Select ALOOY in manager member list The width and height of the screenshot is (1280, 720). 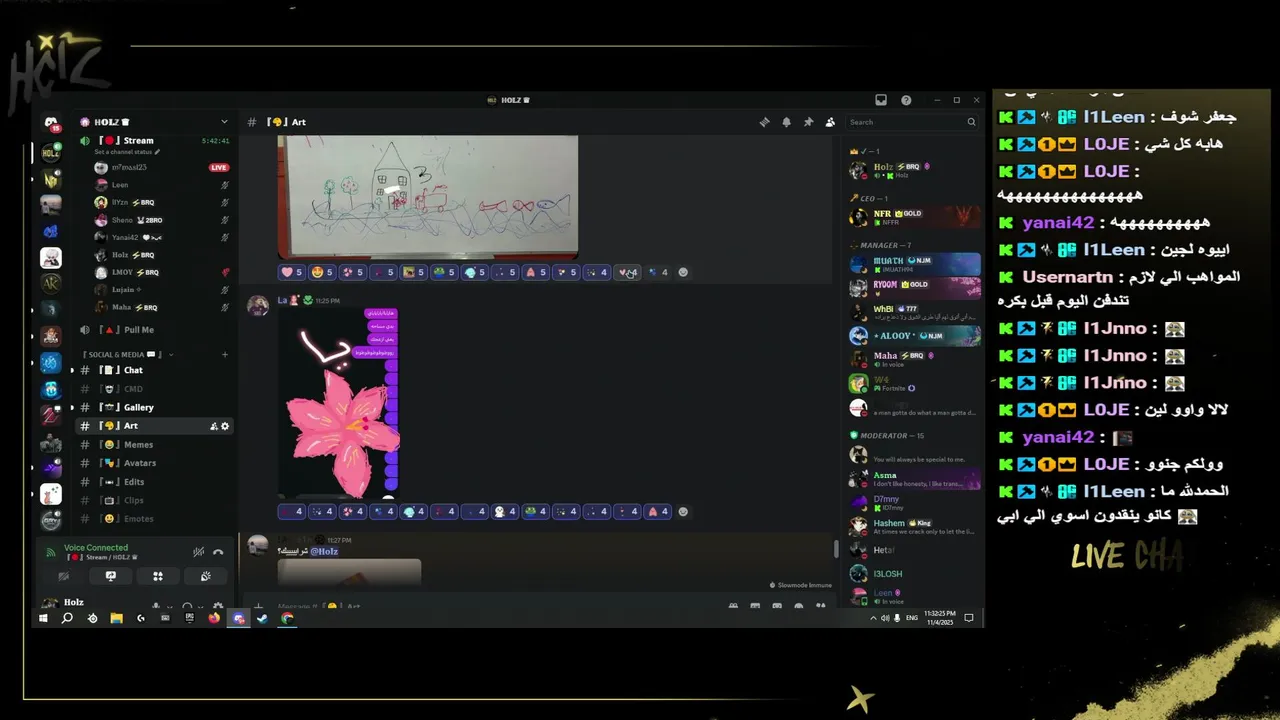tap(915, 336)
